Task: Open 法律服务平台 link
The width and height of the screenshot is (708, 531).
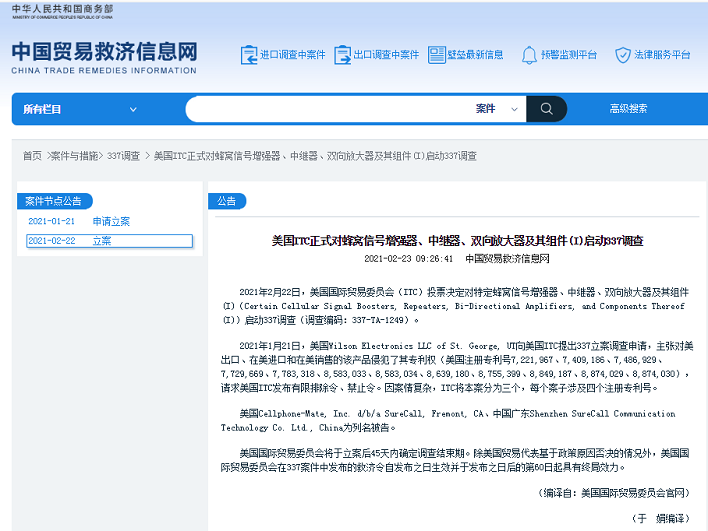Action: click(x=662, y=55)
